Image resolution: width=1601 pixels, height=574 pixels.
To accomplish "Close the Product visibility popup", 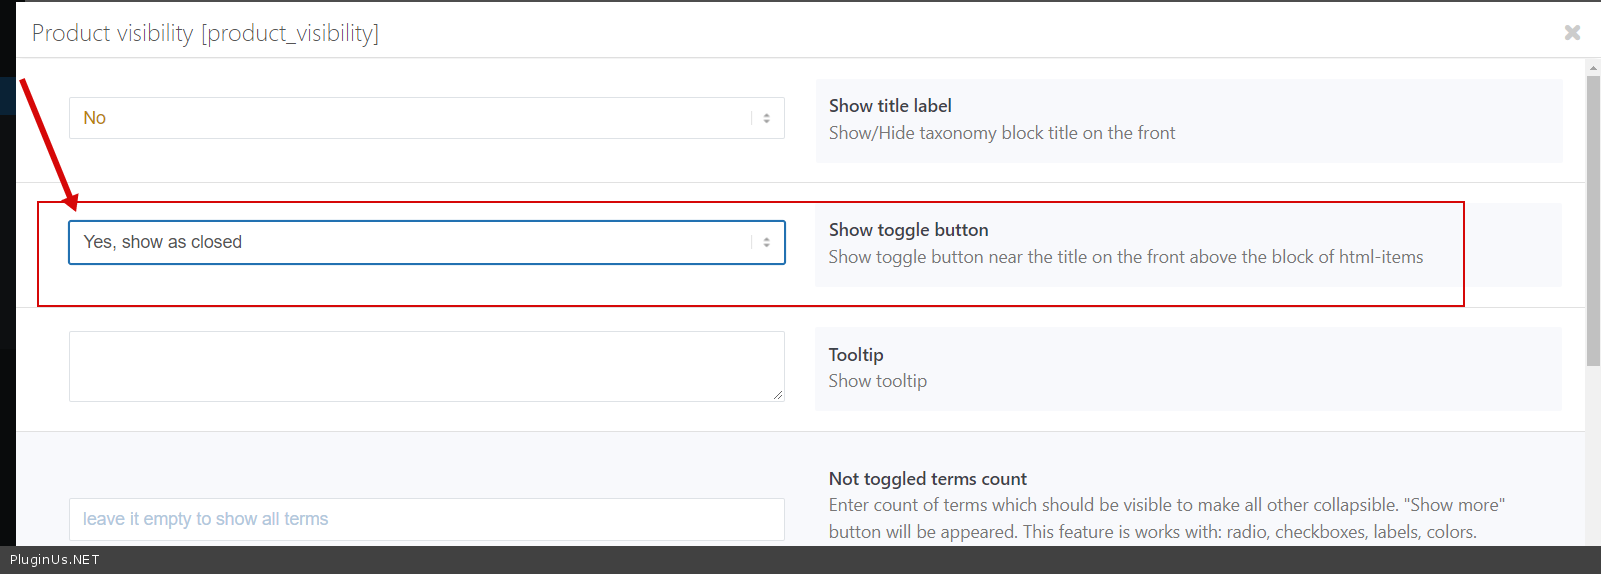I will [x=1572, y=33].
